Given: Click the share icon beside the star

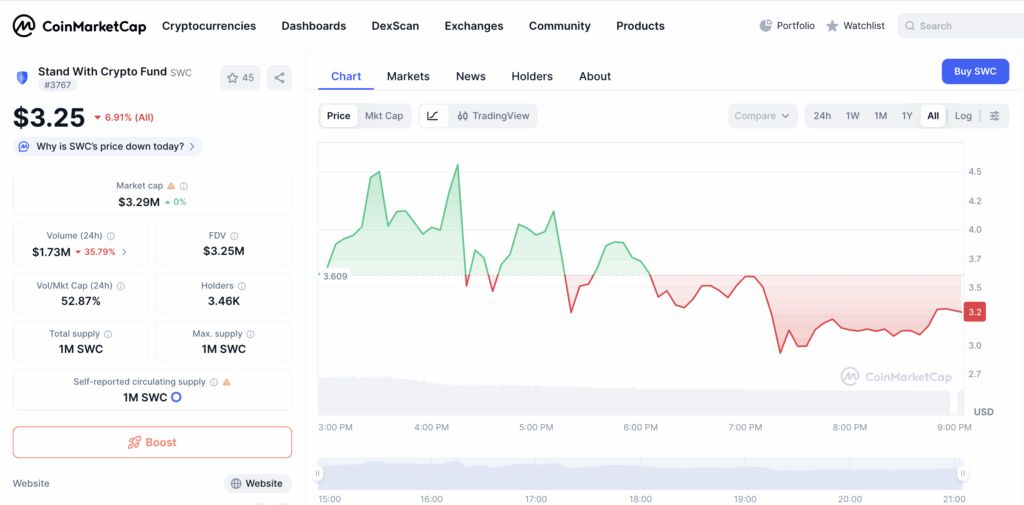Looking at the screenshot, I should click(279, 78).
